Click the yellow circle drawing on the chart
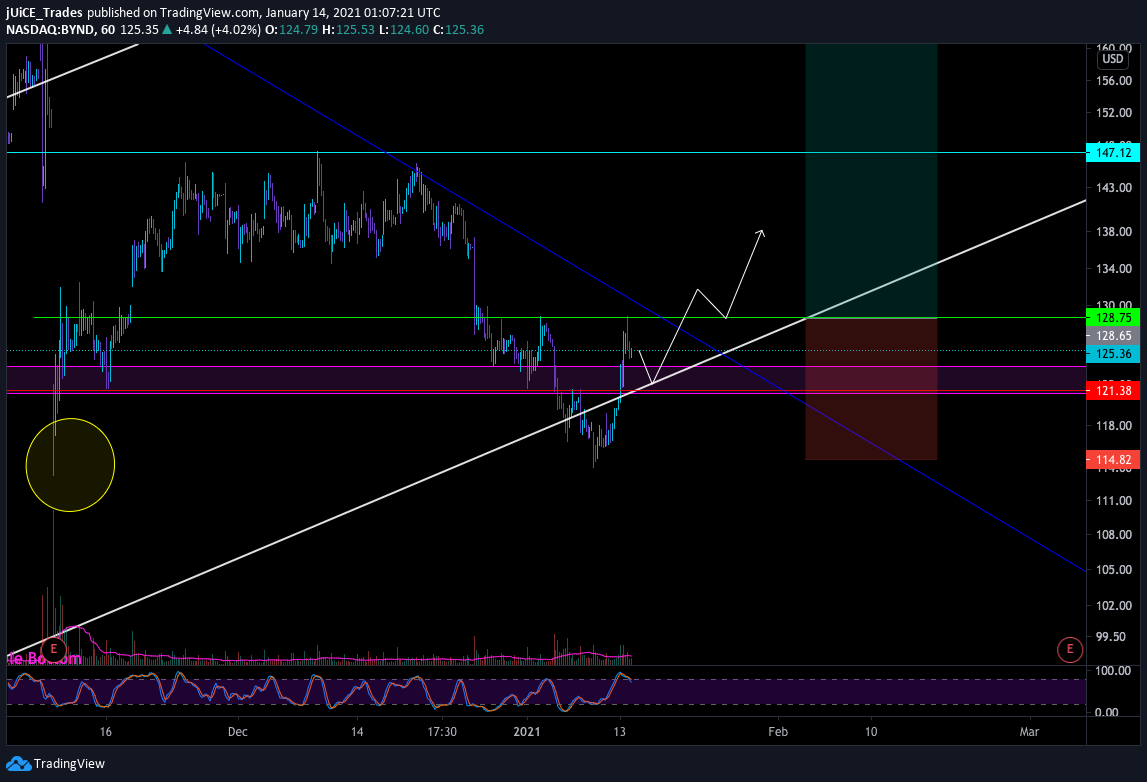The height and width of the screenshot is (782, 1147). tap(70, 465)
